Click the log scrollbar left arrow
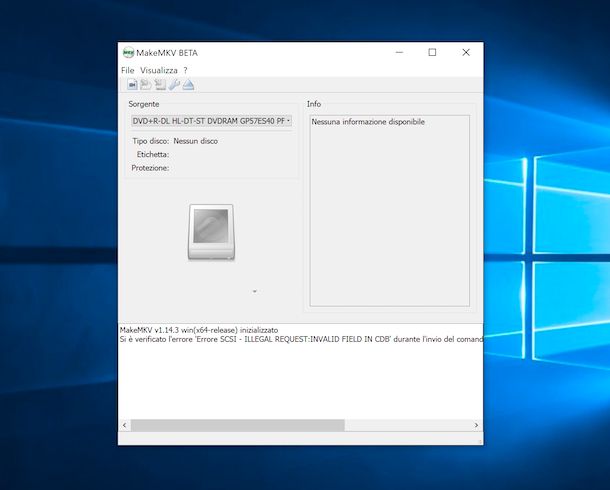Viewport: 610px width, 490px height. [124, 425]
